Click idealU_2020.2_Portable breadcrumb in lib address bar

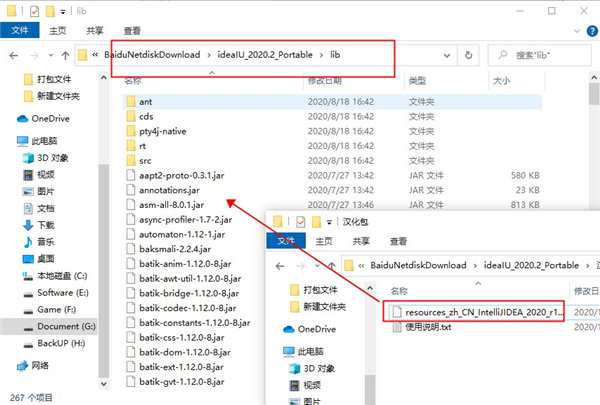tap(265, 55)
